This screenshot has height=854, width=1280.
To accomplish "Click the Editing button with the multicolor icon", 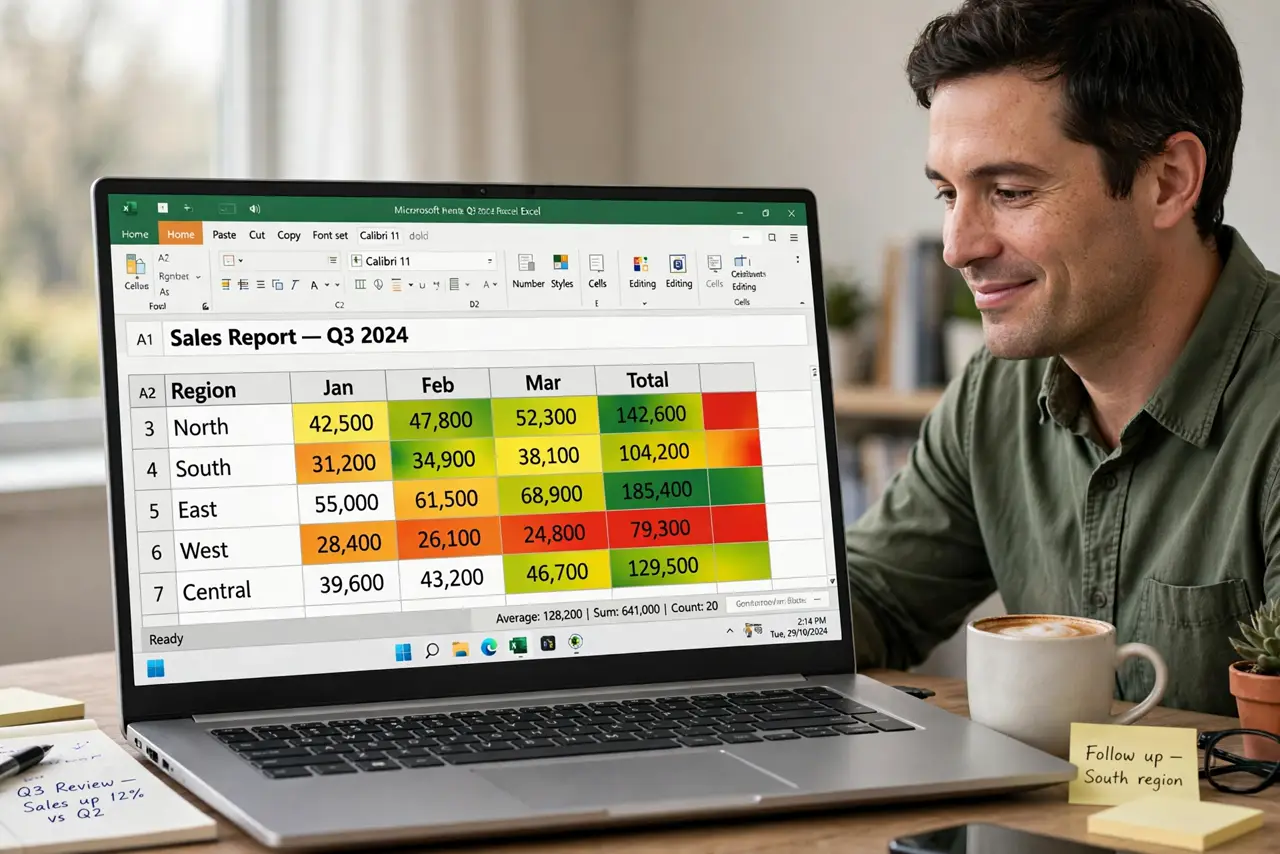I will click(x=641, y=271).
